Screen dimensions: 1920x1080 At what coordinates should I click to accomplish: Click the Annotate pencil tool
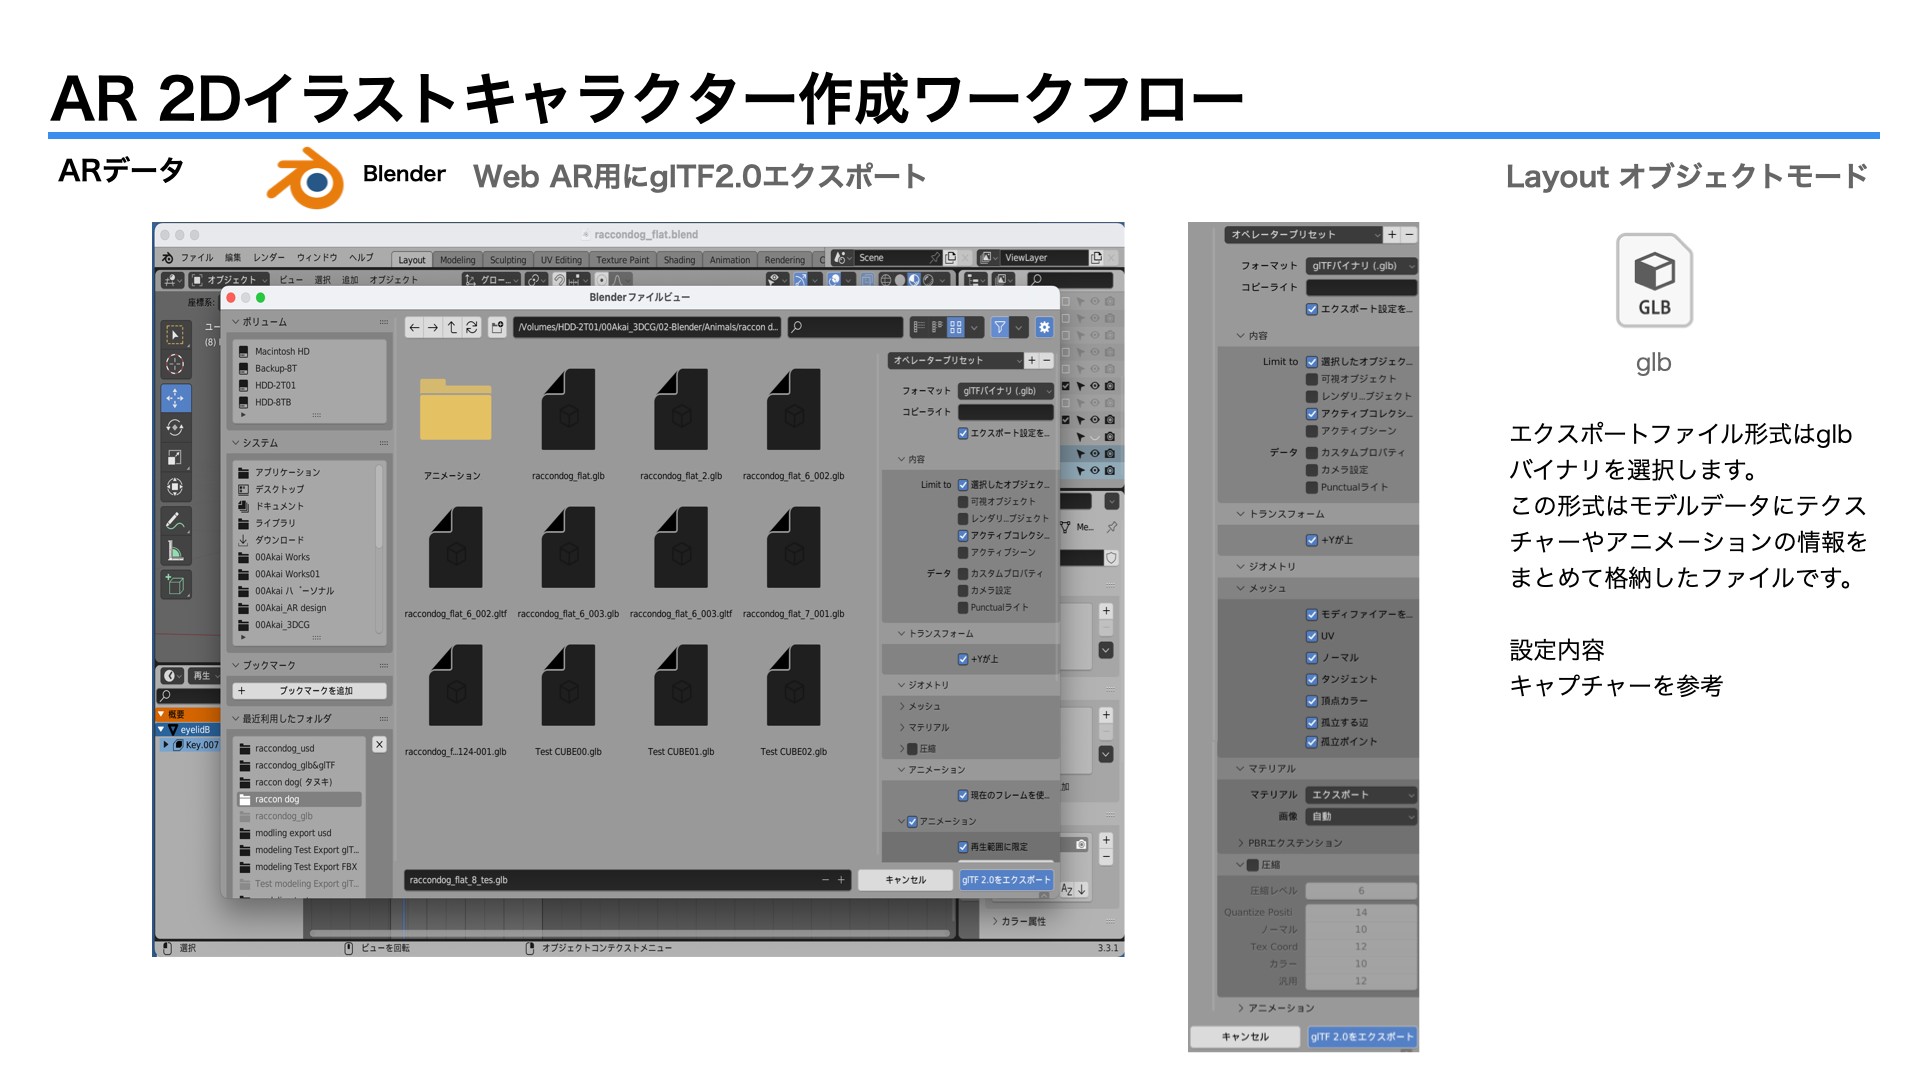(175, 521)
